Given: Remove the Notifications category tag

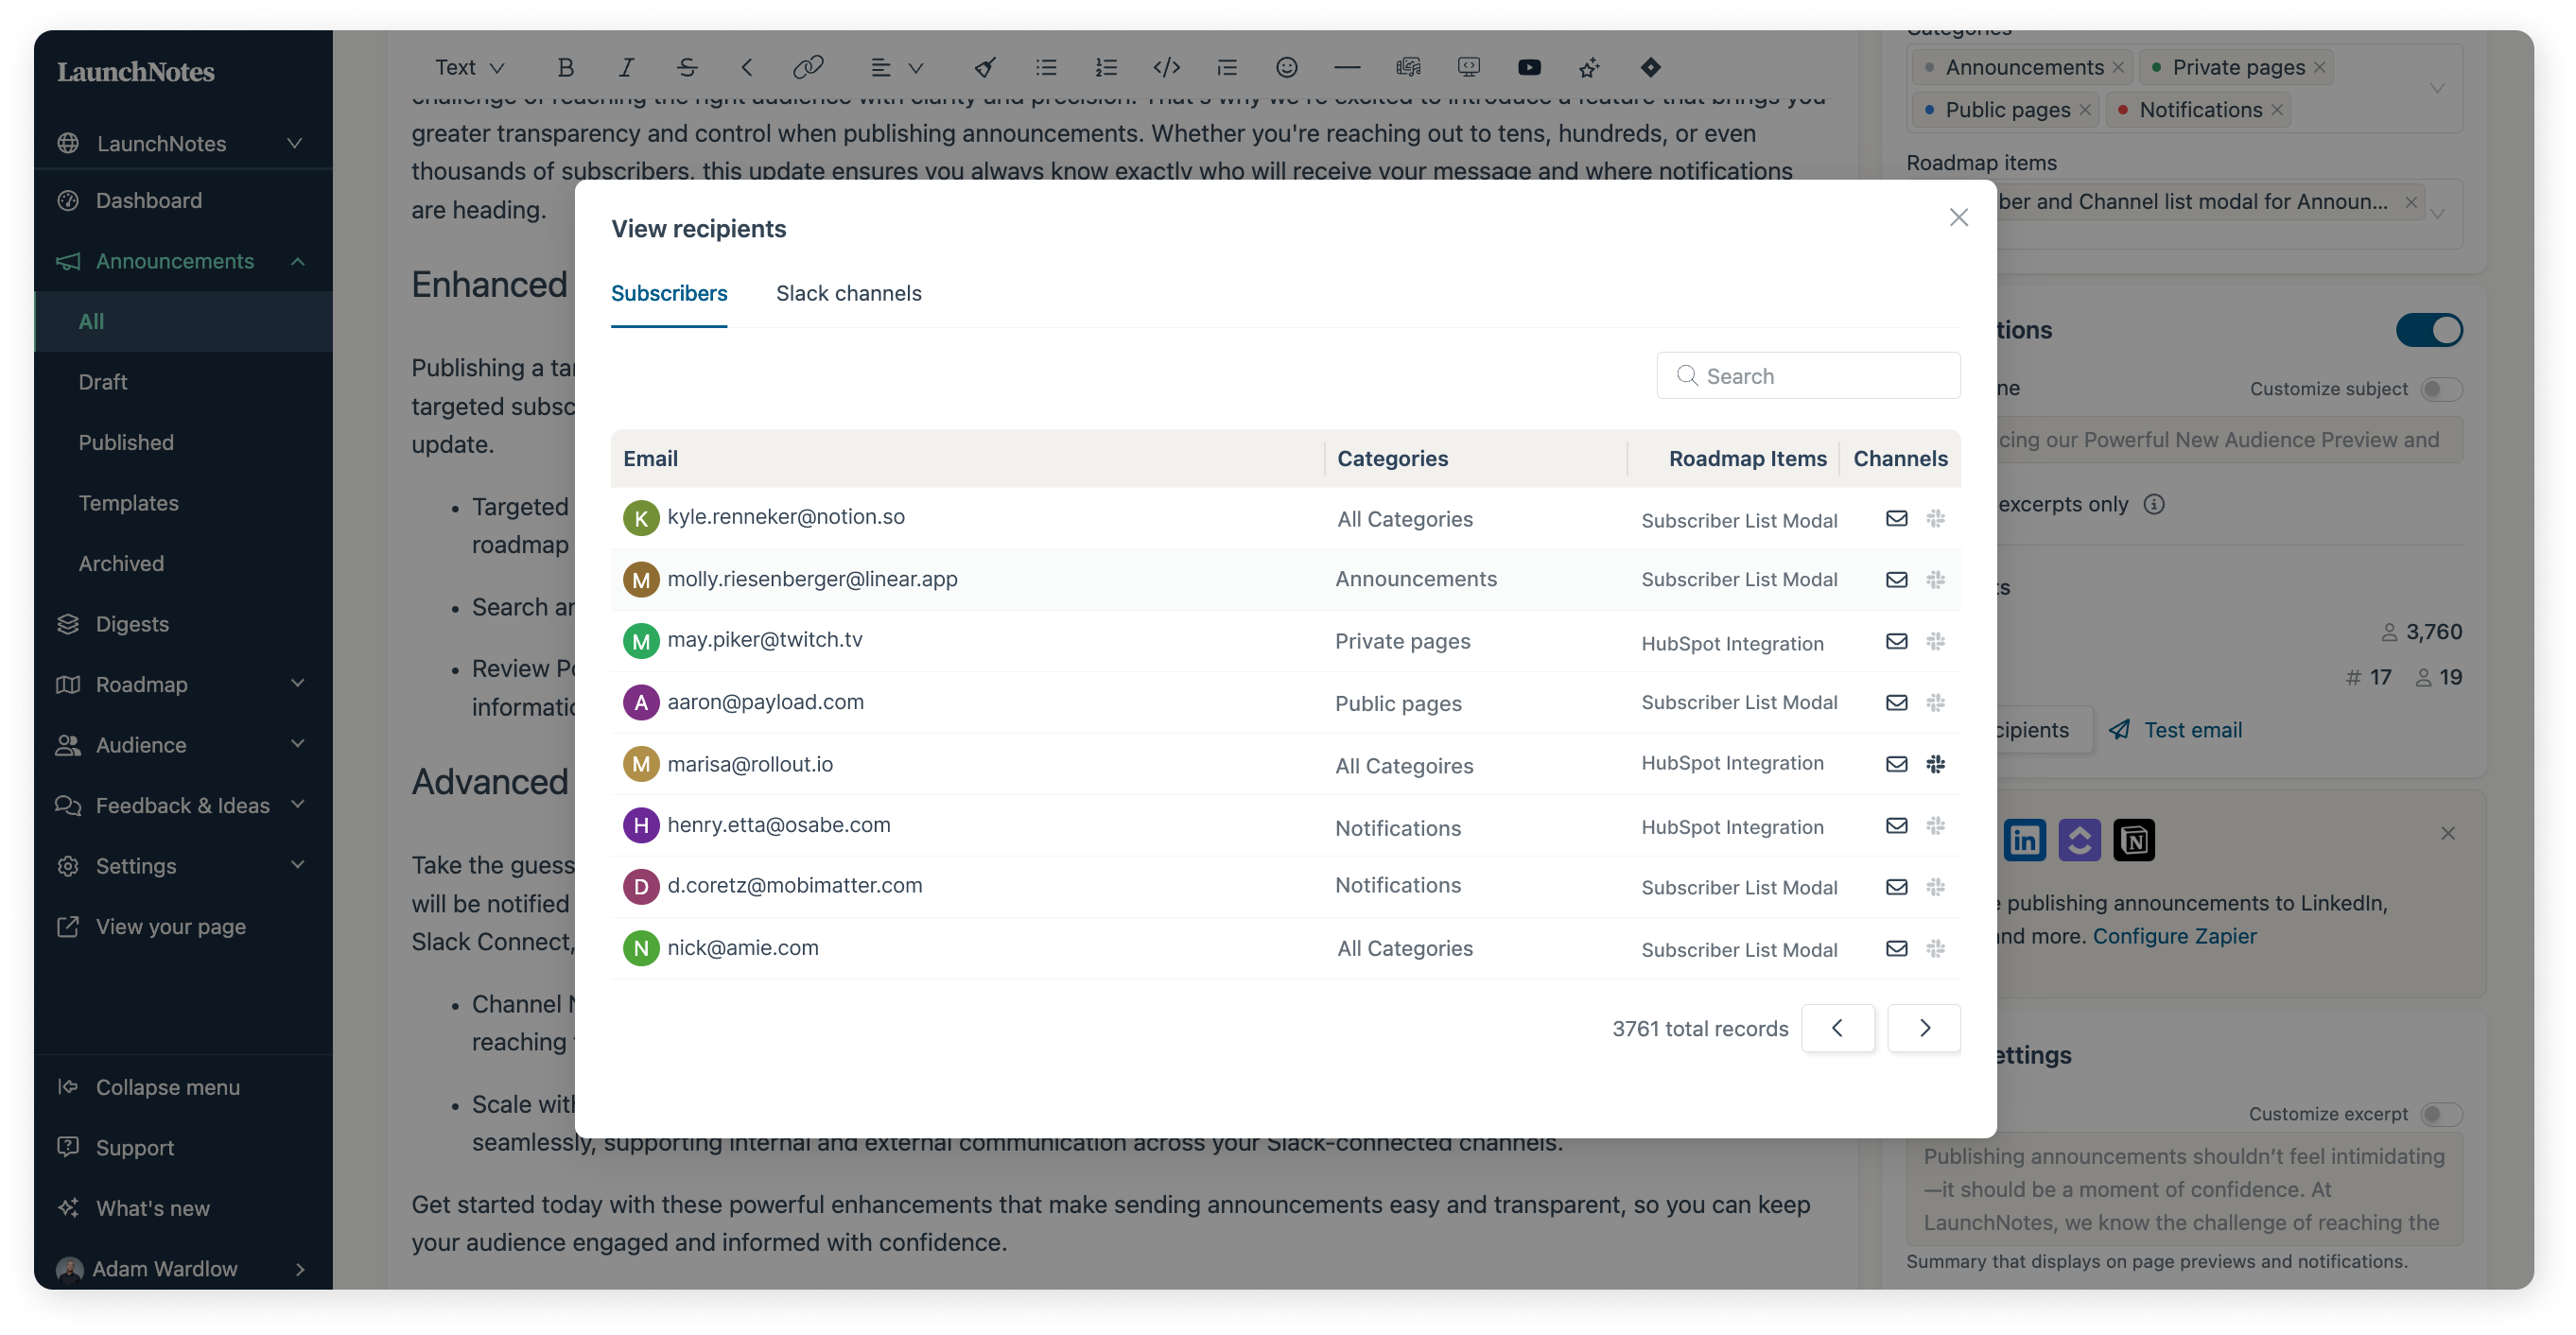Looking at the screenshot, I should [x=2276, y=109].
